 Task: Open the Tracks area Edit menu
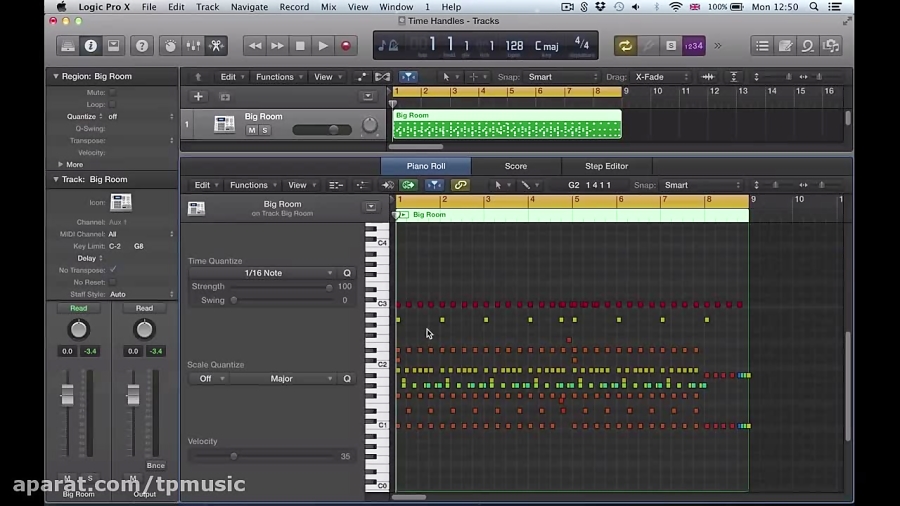[x=232, y=77]
